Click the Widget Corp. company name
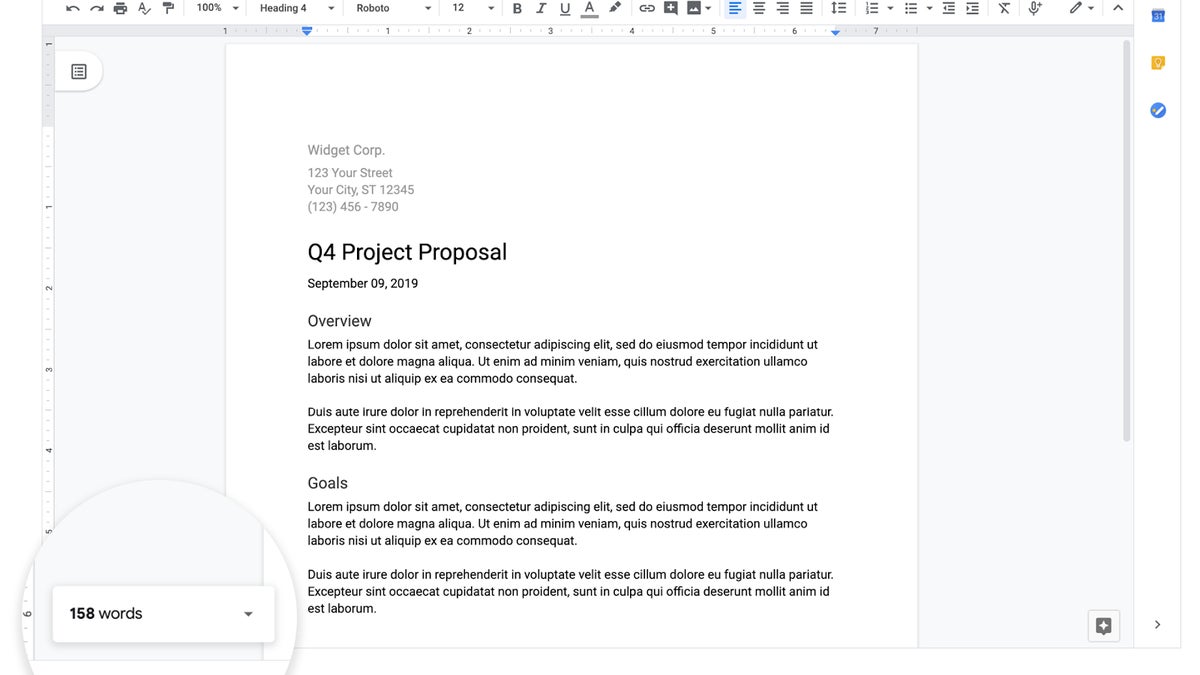This screenshot has width=1200, height=675. point(346,150)
